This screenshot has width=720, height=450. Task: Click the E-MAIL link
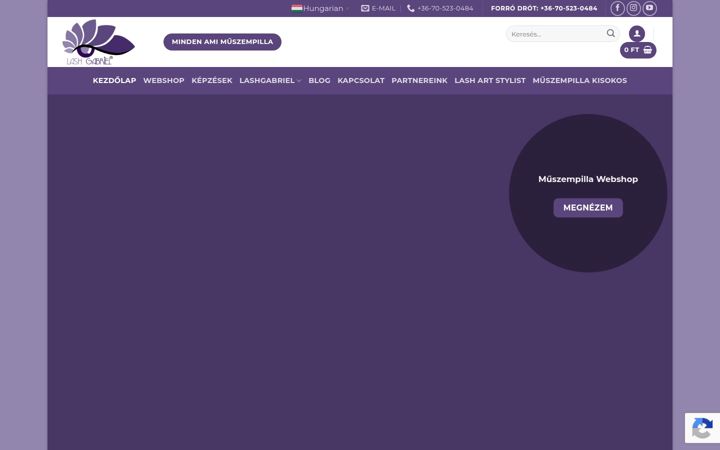click(378, 8)
